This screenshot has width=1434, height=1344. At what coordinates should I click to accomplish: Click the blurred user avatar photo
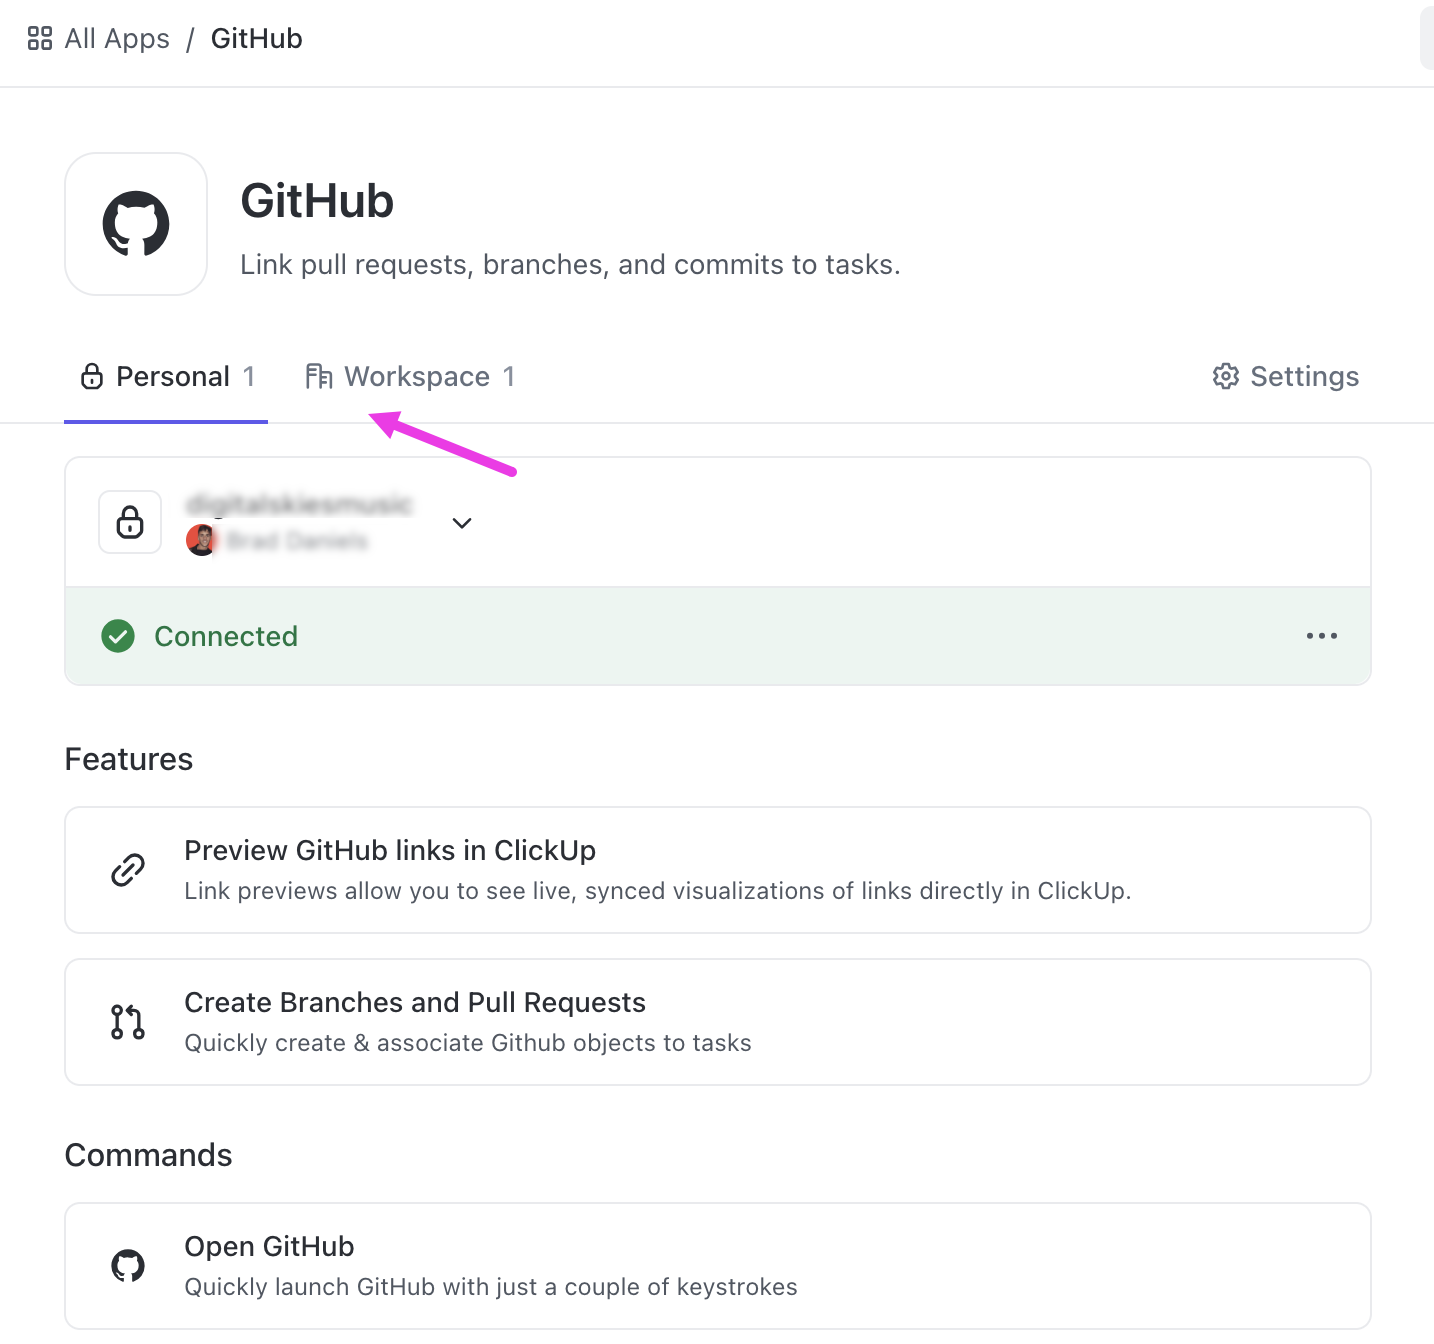202,539
